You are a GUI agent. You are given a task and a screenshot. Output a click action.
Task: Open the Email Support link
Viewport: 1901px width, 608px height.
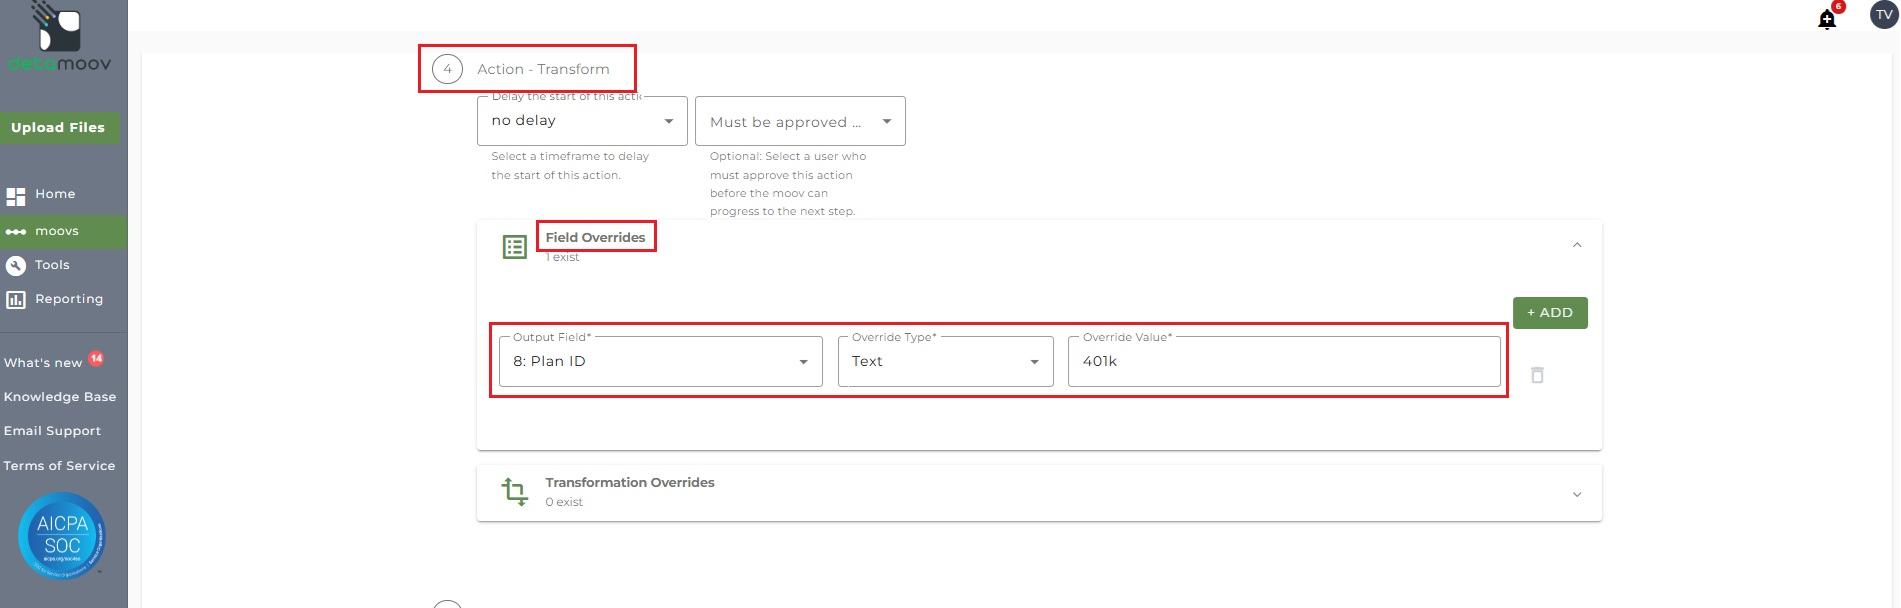(52, 431)
